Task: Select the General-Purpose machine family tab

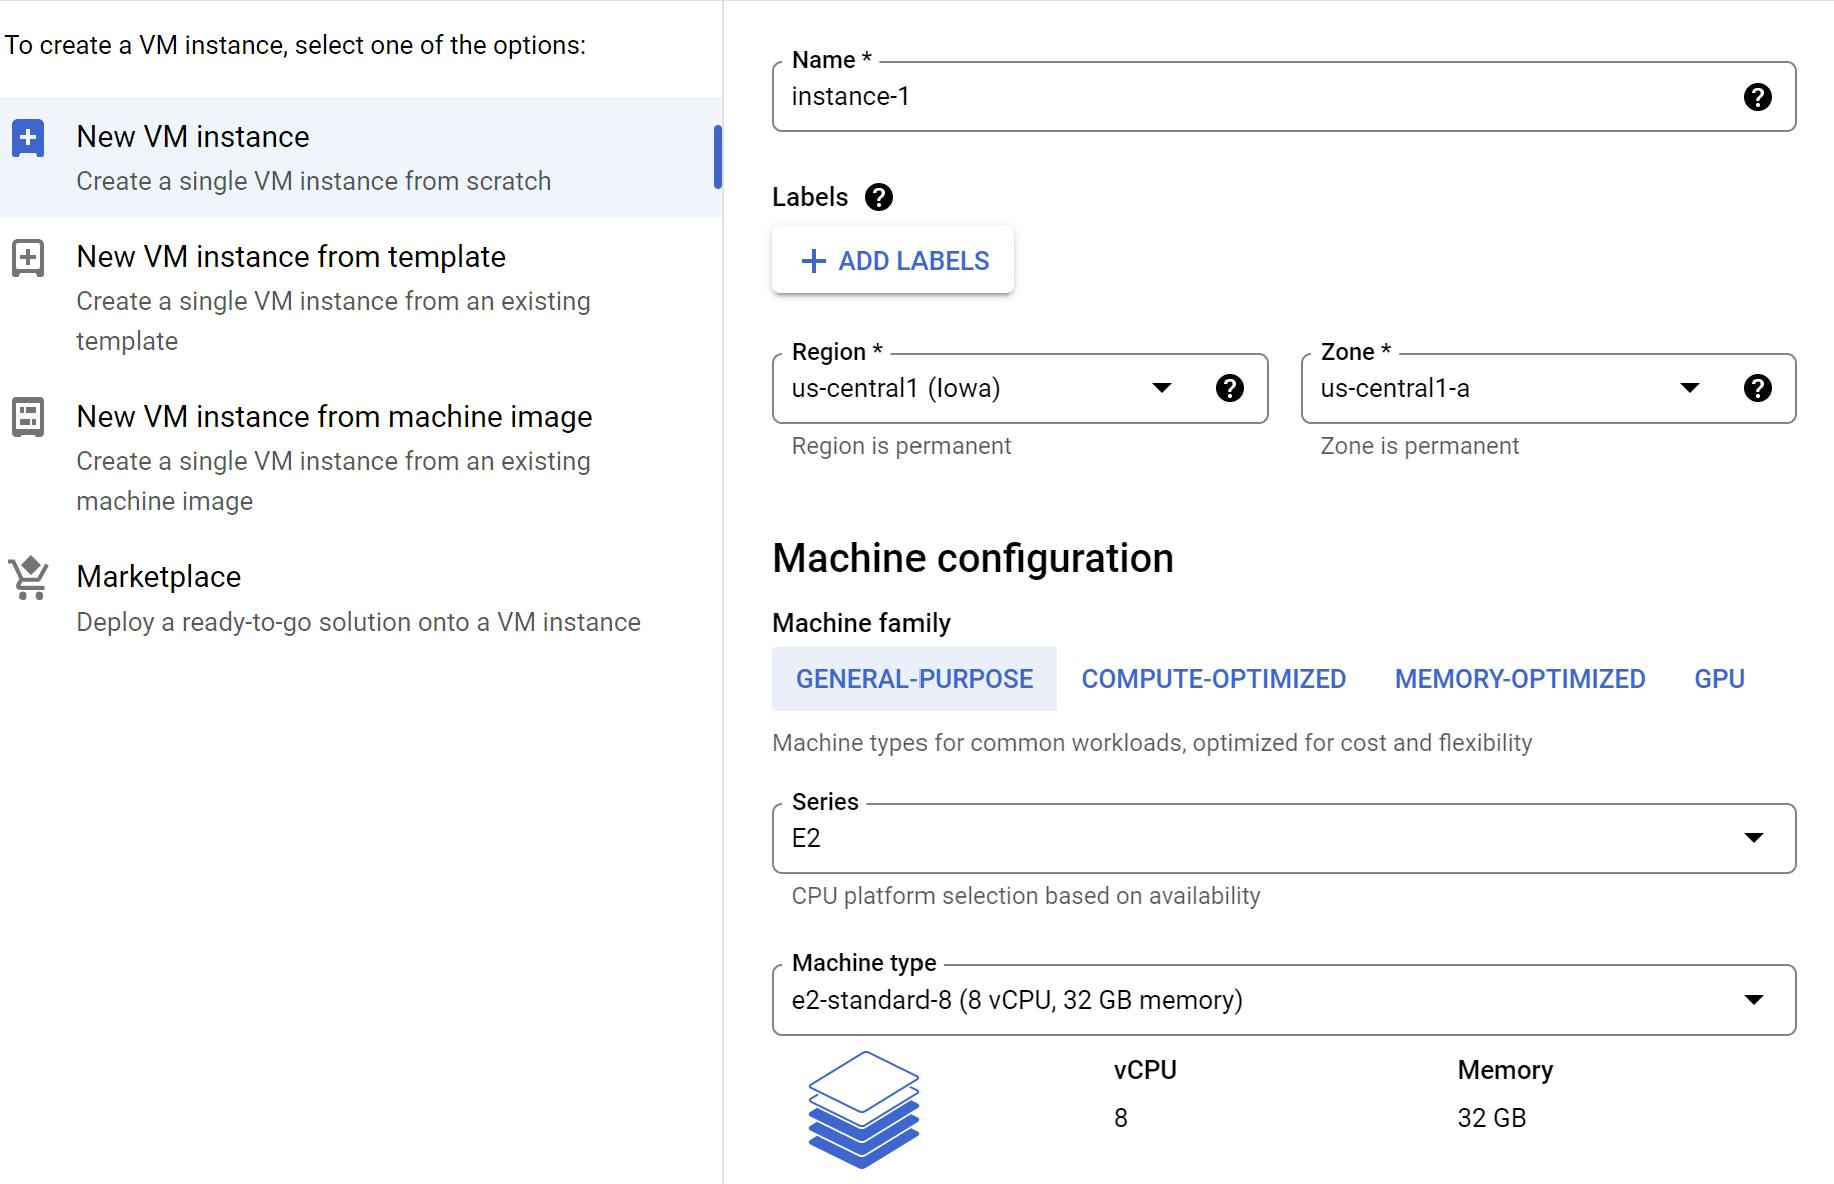Action: pyautogui.click(x=914, y=679)
